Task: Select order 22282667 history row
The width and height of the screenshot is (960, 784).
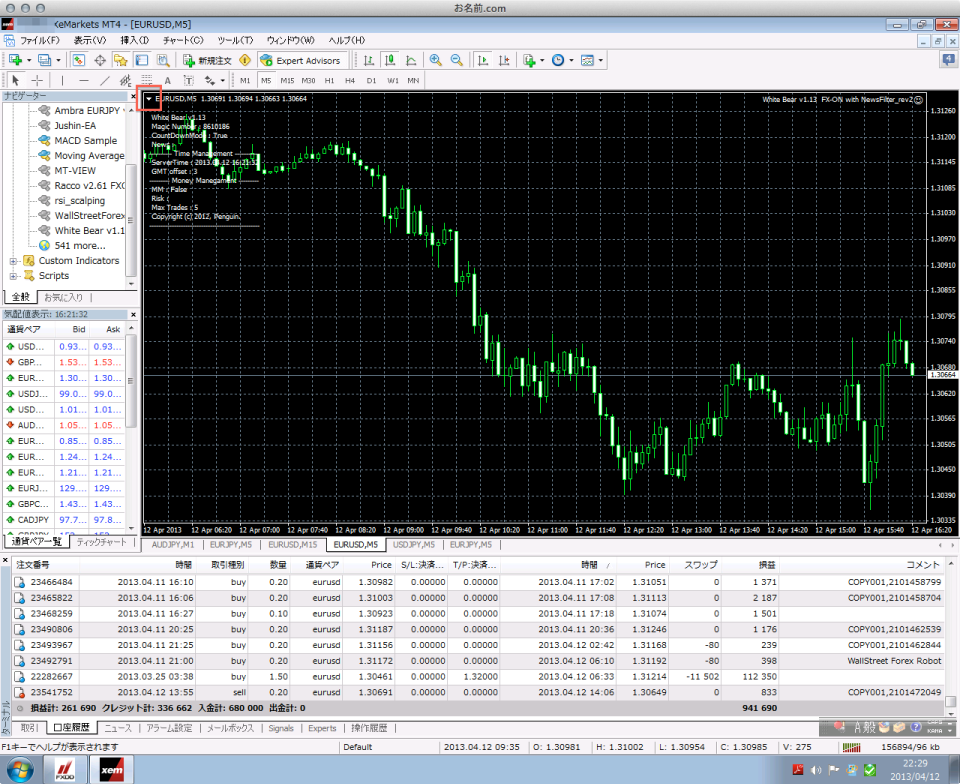Action: pos(478,676)
